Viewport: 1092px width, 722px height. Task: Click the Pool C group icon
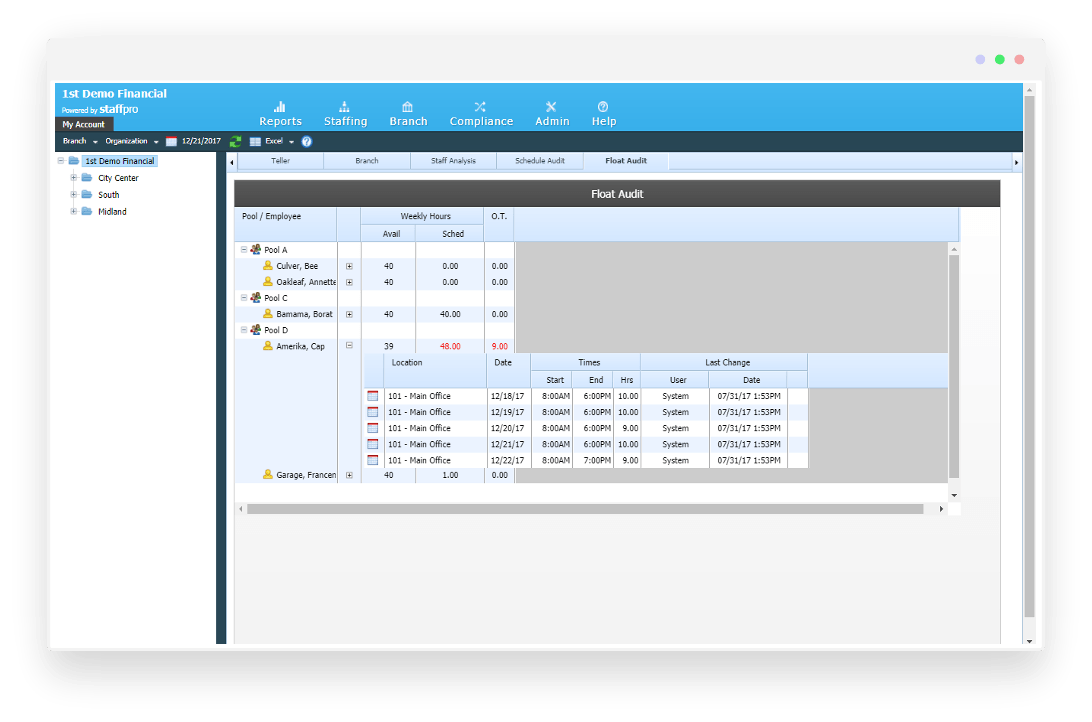[256, 297]
